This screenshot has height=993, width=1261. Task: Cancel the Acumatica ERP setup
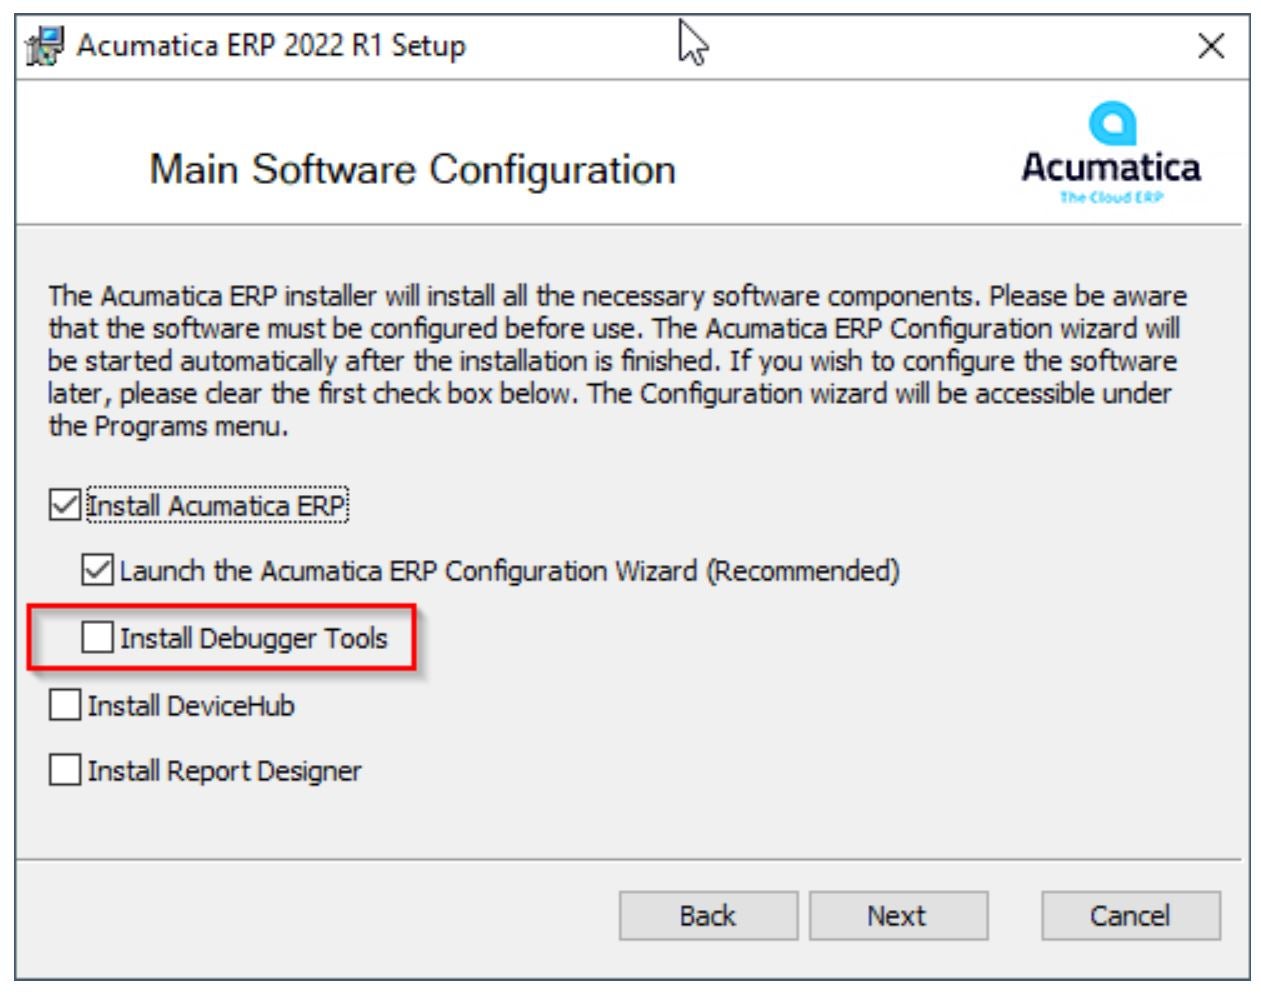pyautogui.click(x=1130, y=916)
